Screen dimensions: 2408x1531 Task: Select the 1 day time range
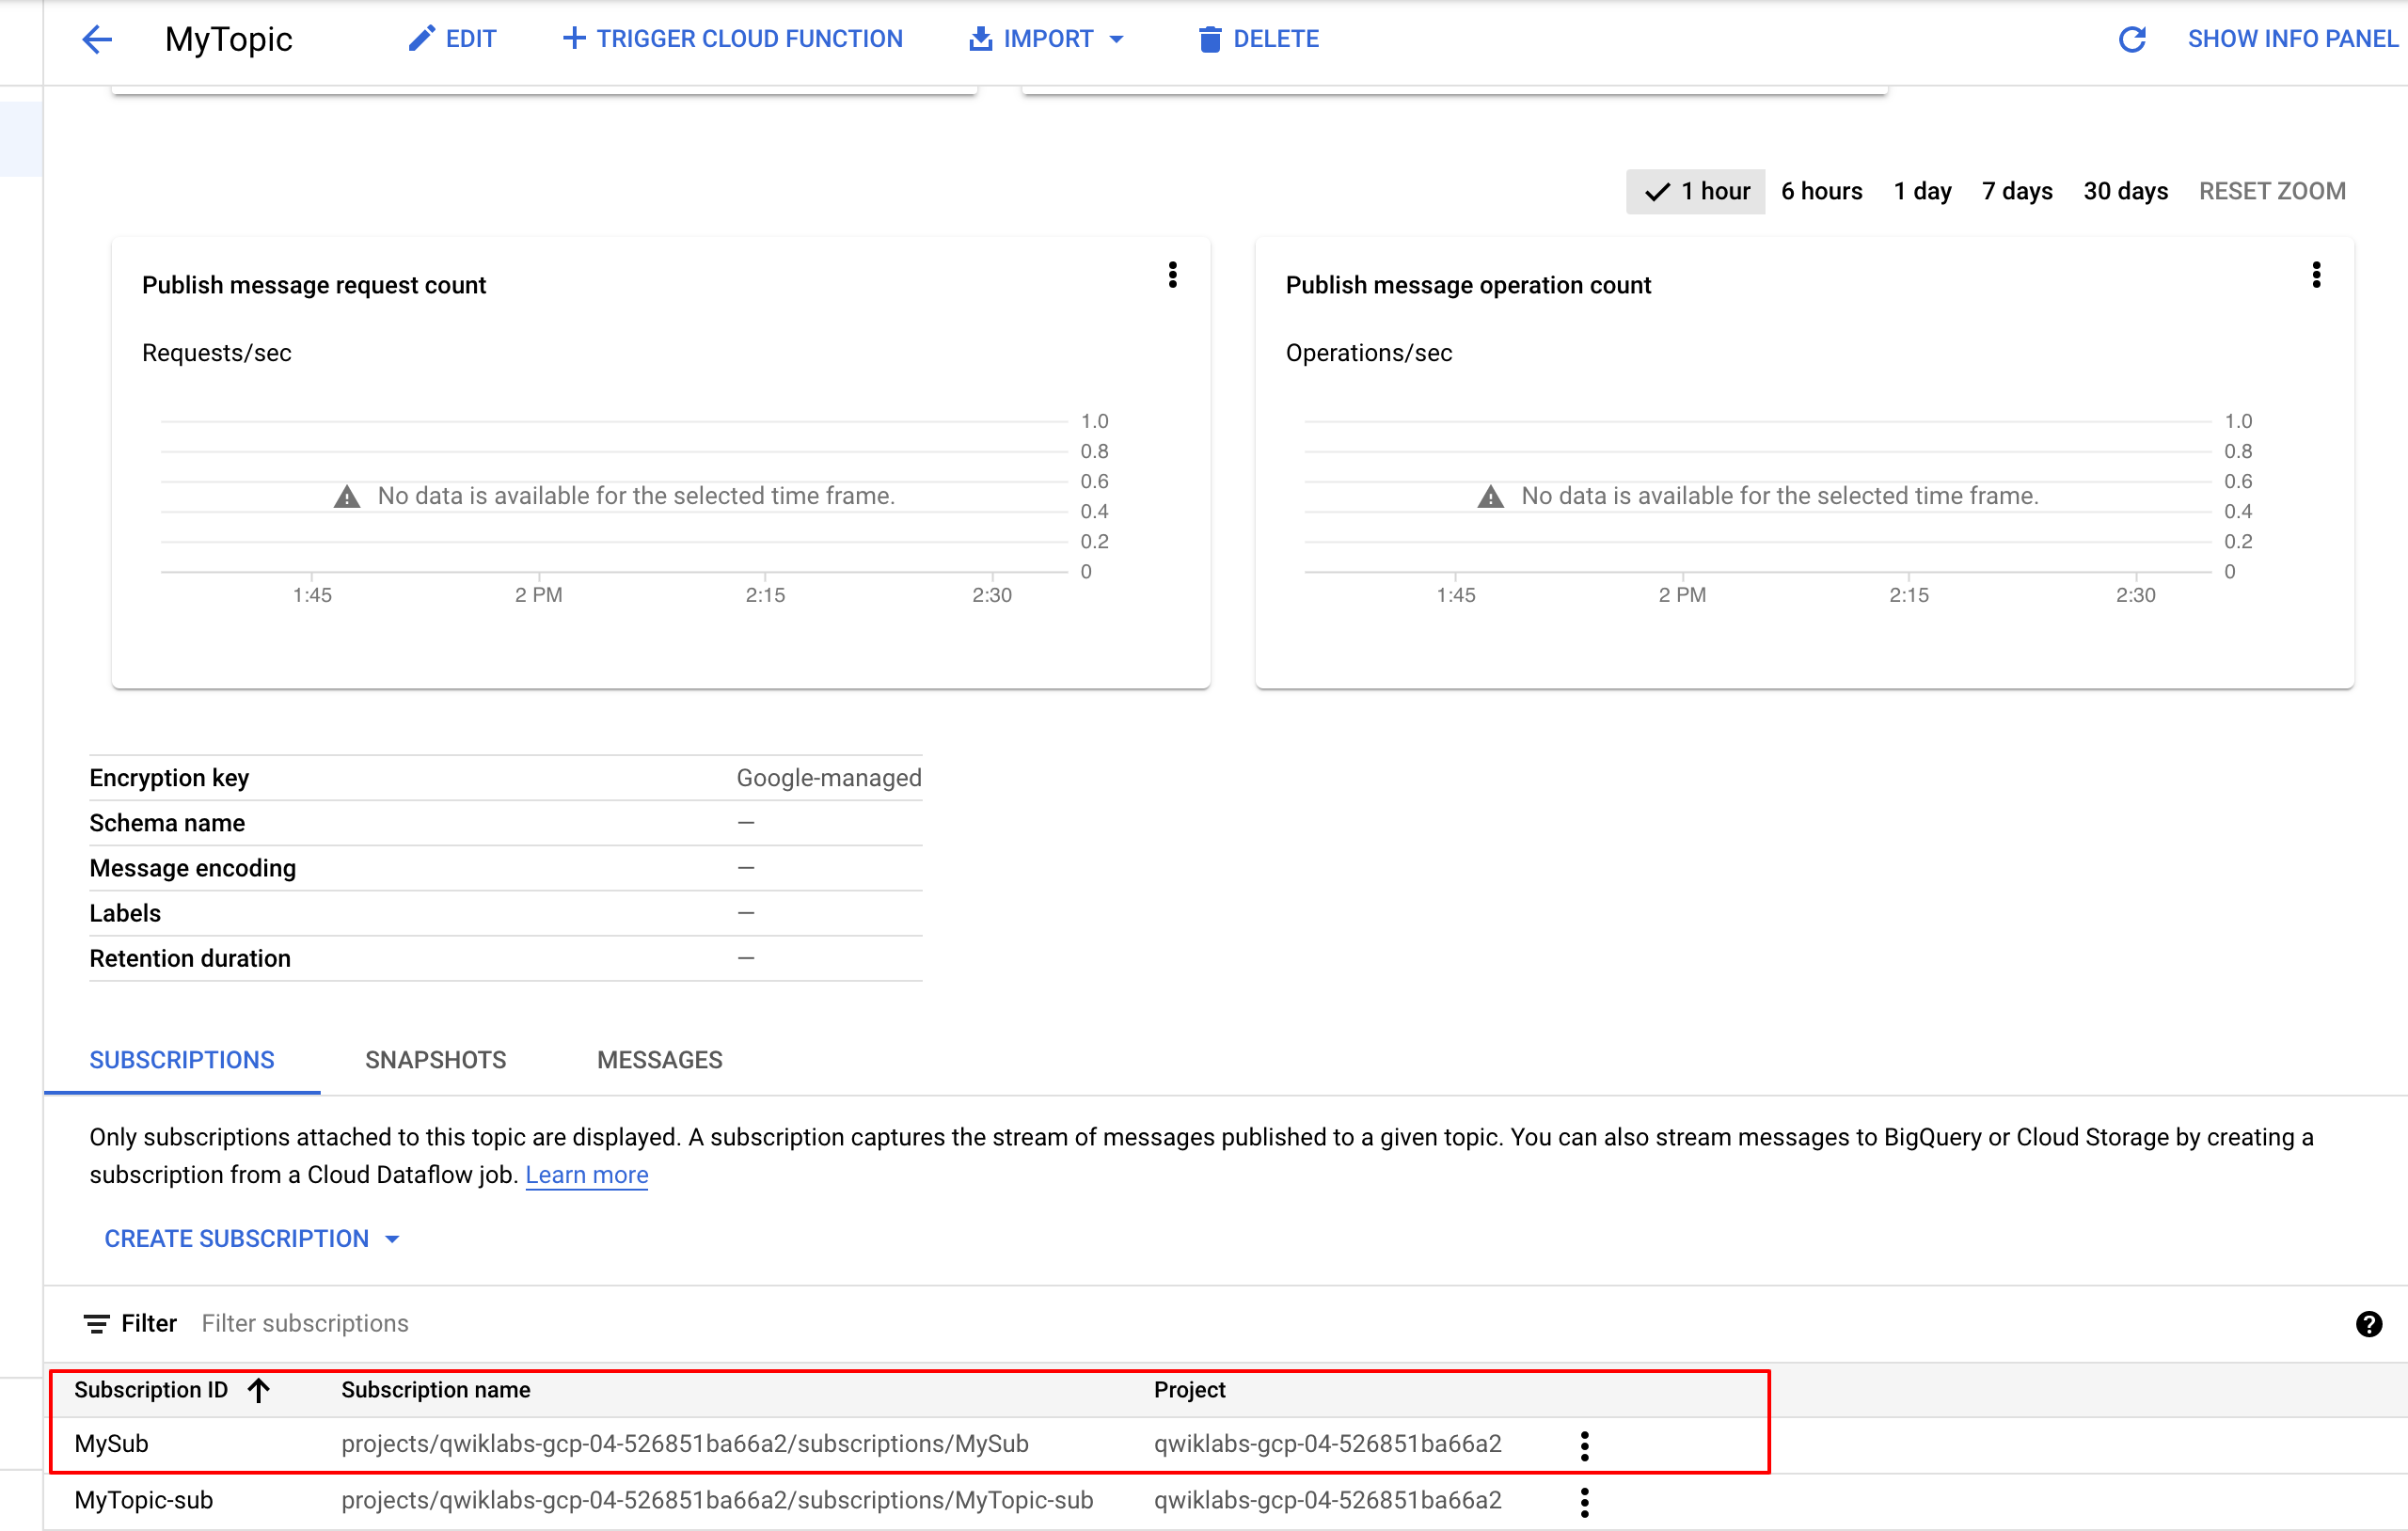click(x=1922, y=191)
